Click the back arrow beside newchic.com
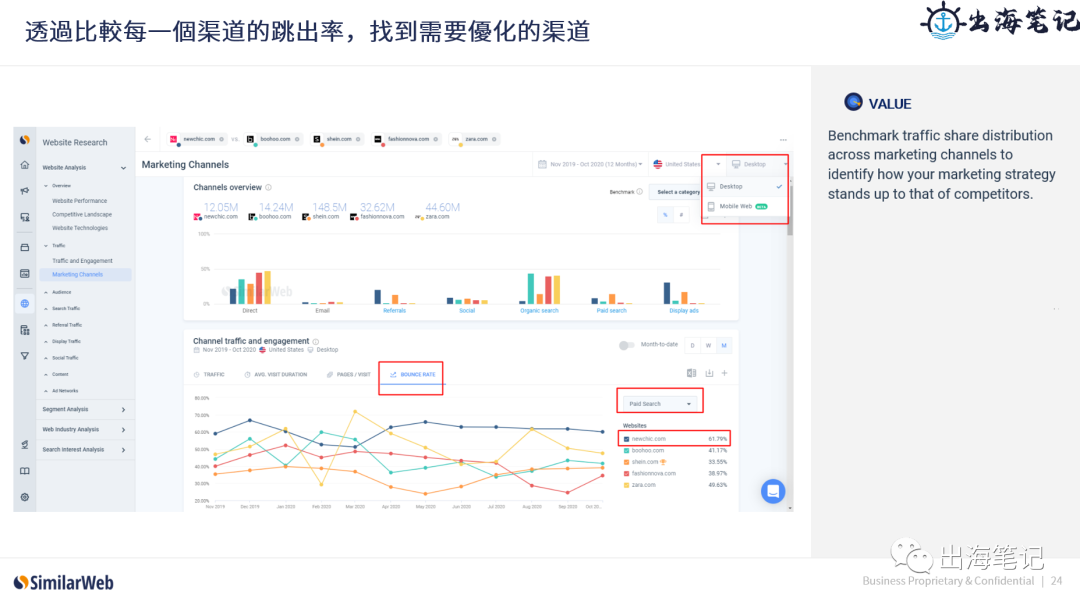 (x=147, y=139)
